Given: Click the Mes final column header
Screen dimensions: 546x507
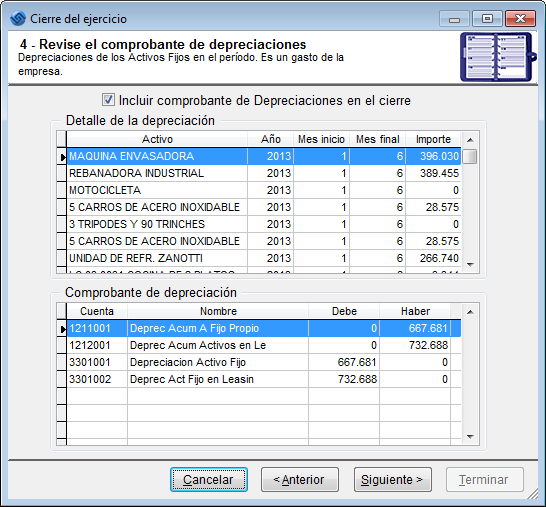Looking at the screenshot, I should [x=378, y=139].
